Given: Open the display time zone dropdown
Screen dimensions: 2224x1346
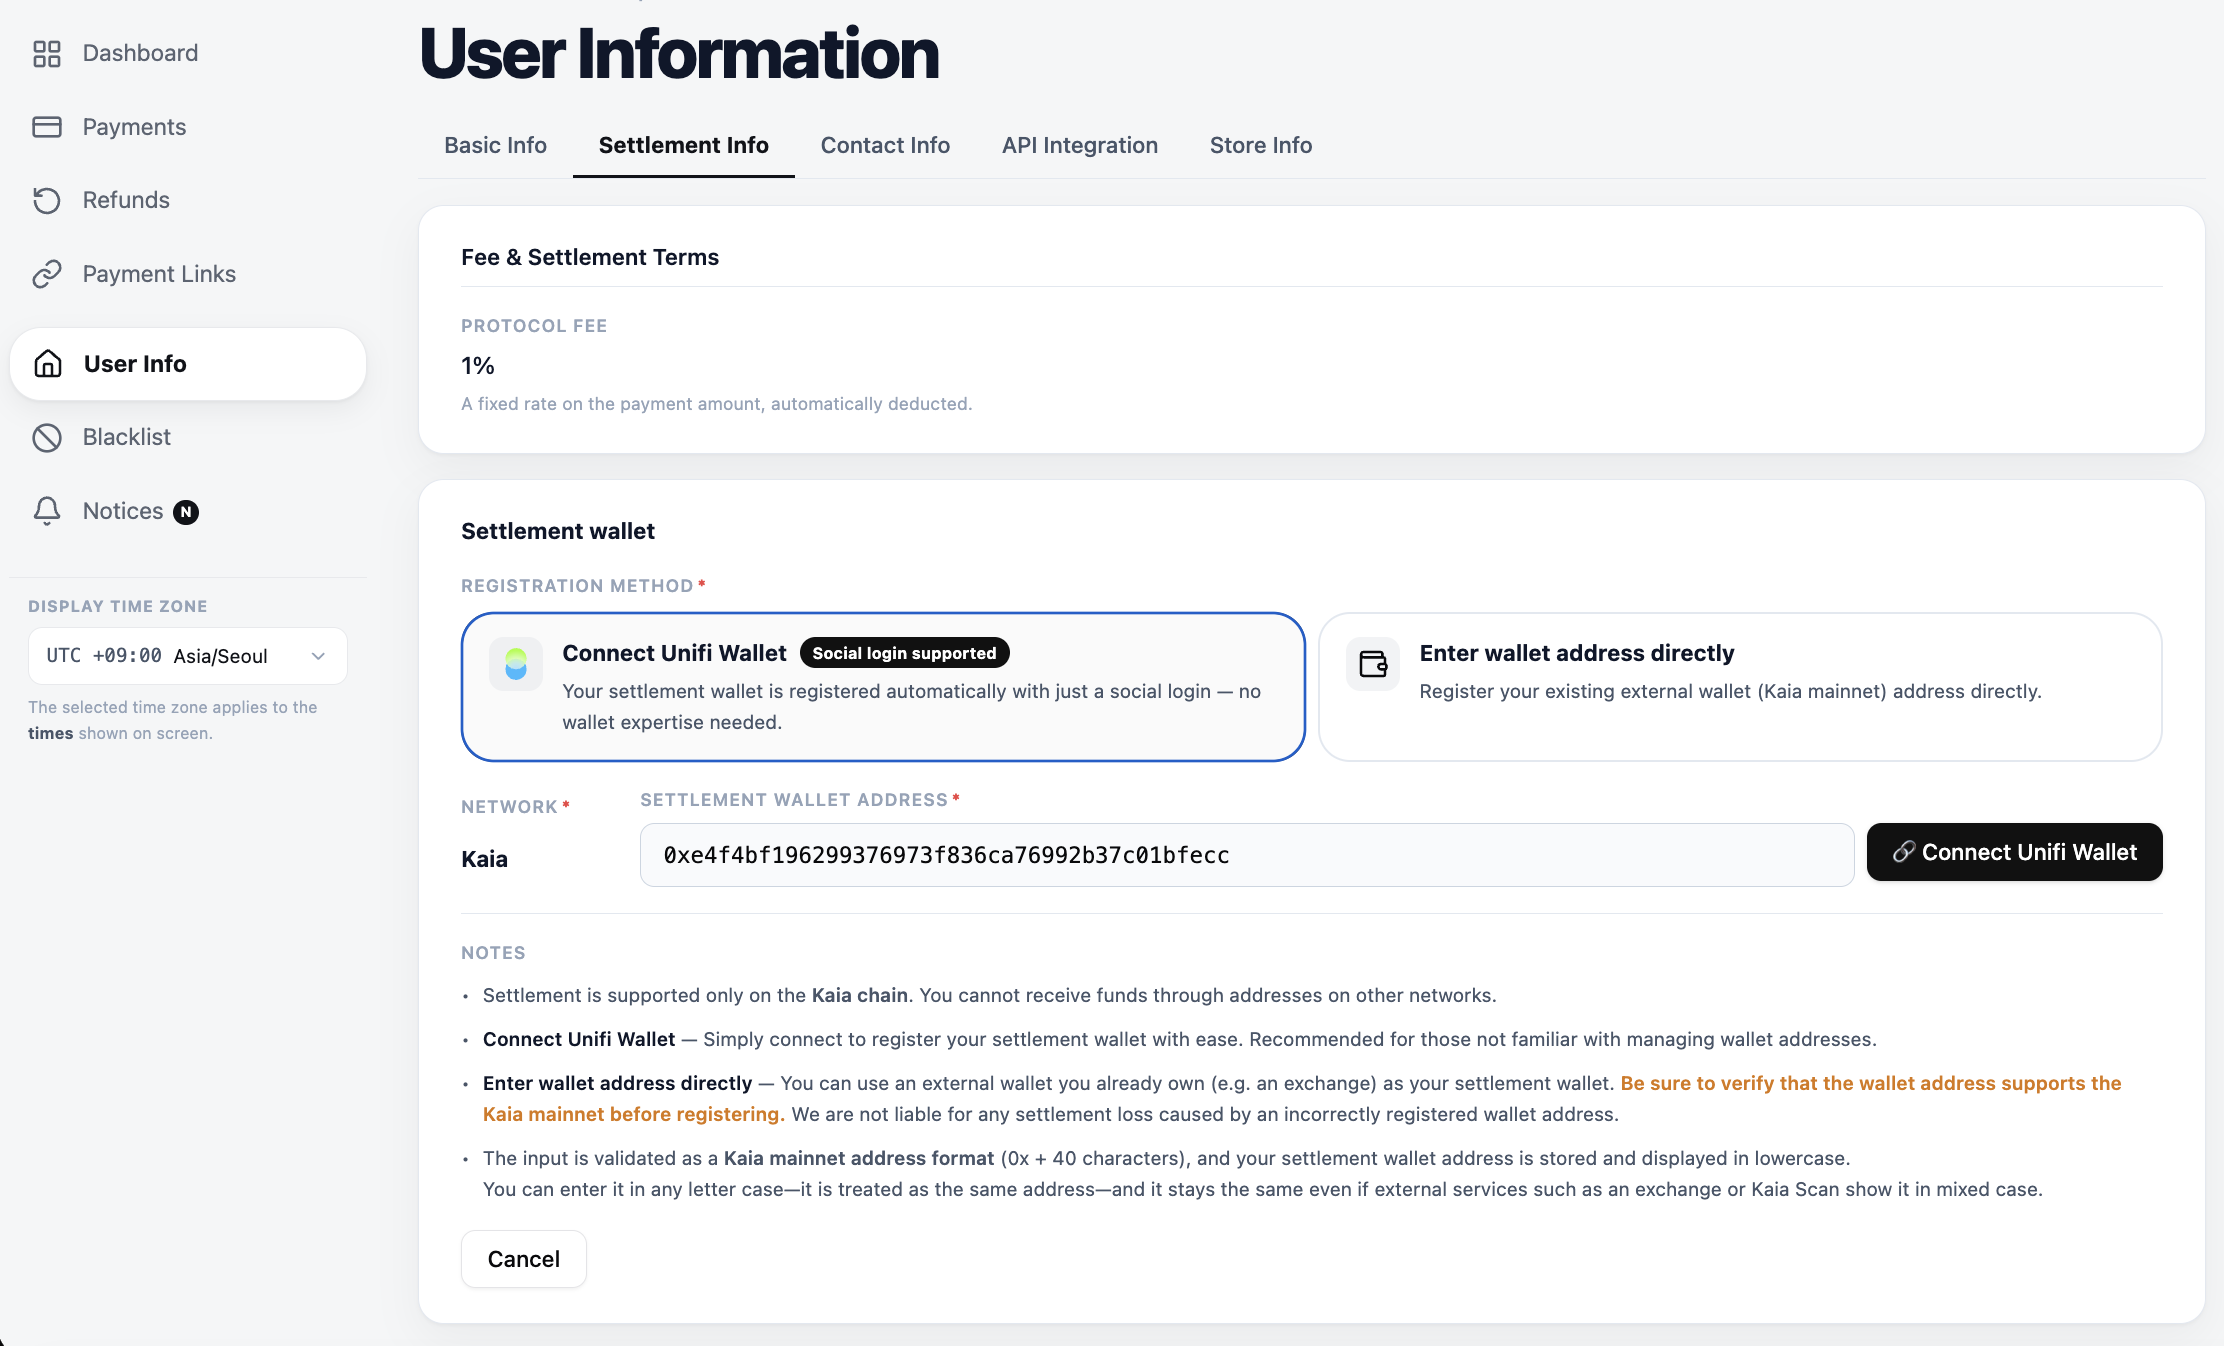Looking at the screenshot, I should (x=188, y=656).
